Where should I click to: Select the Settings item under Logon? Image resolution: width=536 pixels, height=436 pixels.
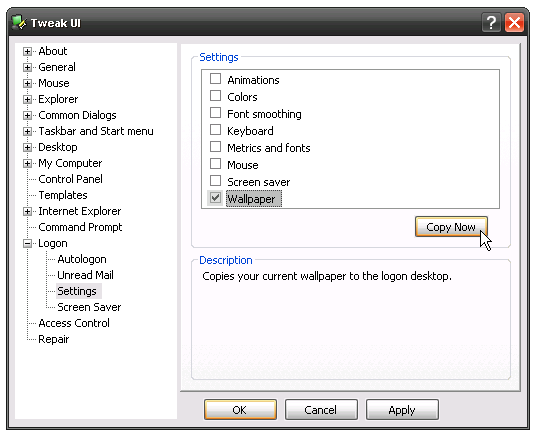(77, 291)
